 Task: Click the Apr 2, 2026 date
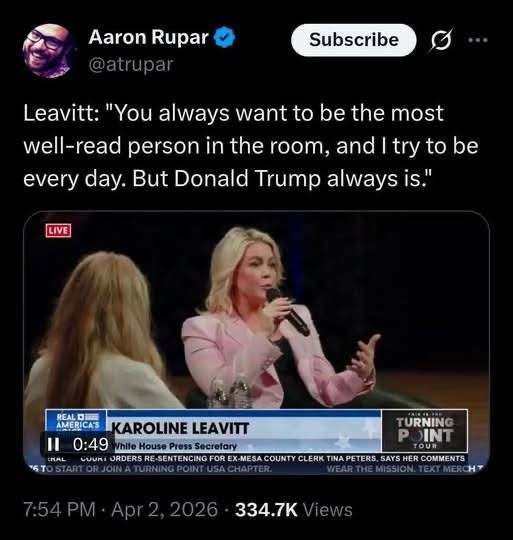click(164, 509)
